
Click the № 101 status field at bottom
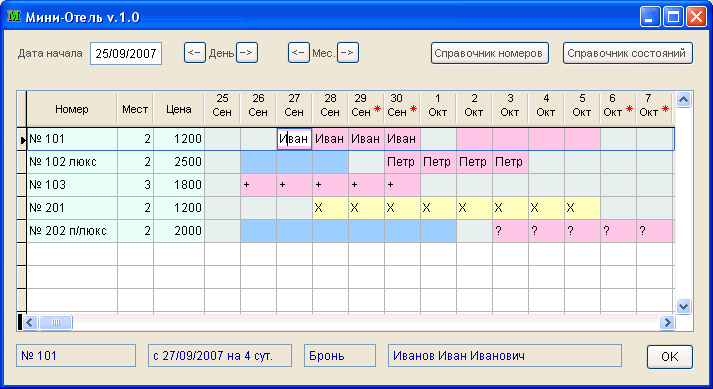click(76, 355)
